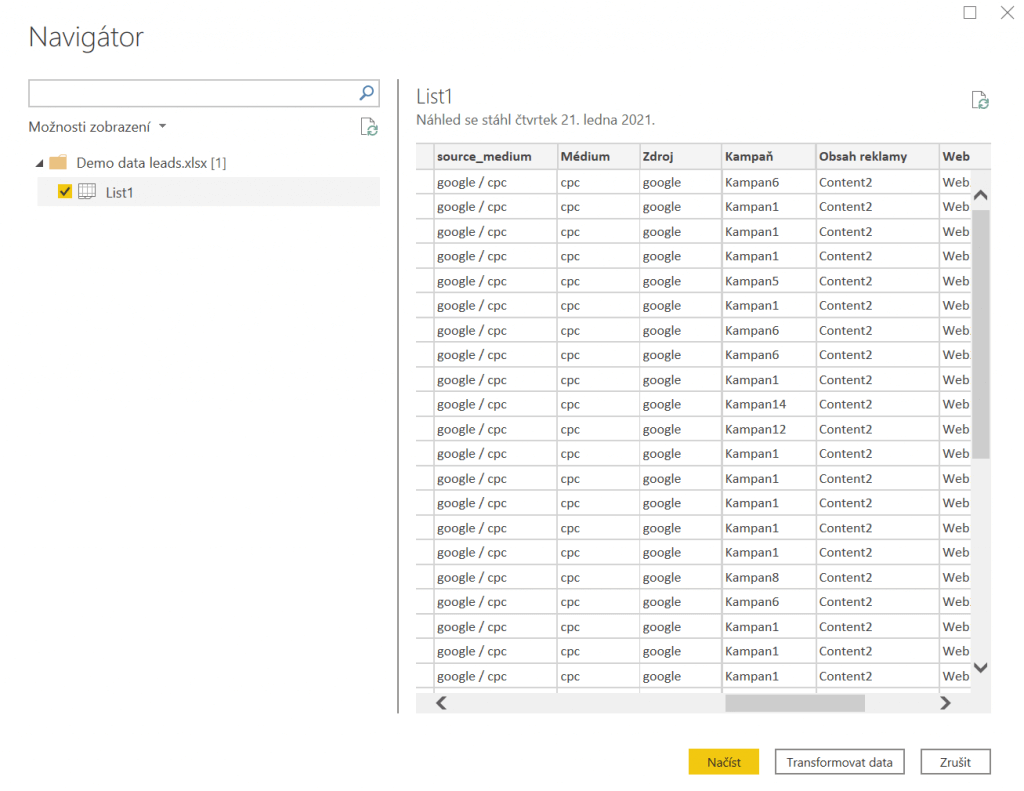This screenshot has height=791, width=1024.
Task: Click the Načíst button
Action: (723, 762)
